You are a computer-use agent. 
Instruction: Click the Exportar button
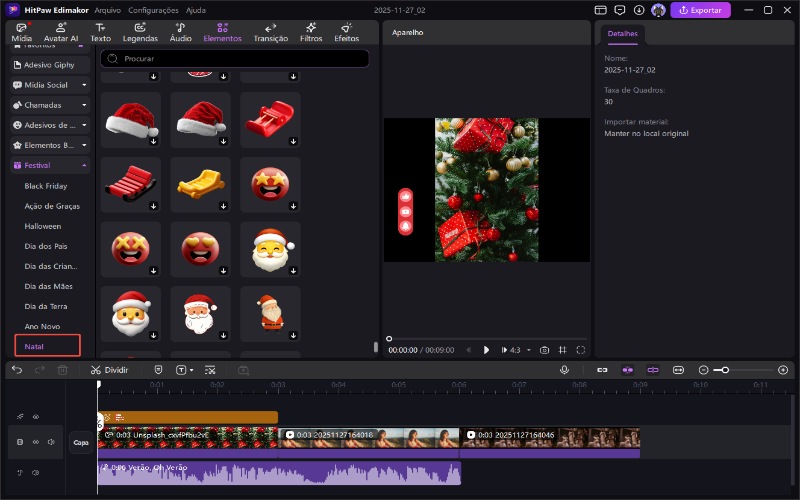click(700, 10)
